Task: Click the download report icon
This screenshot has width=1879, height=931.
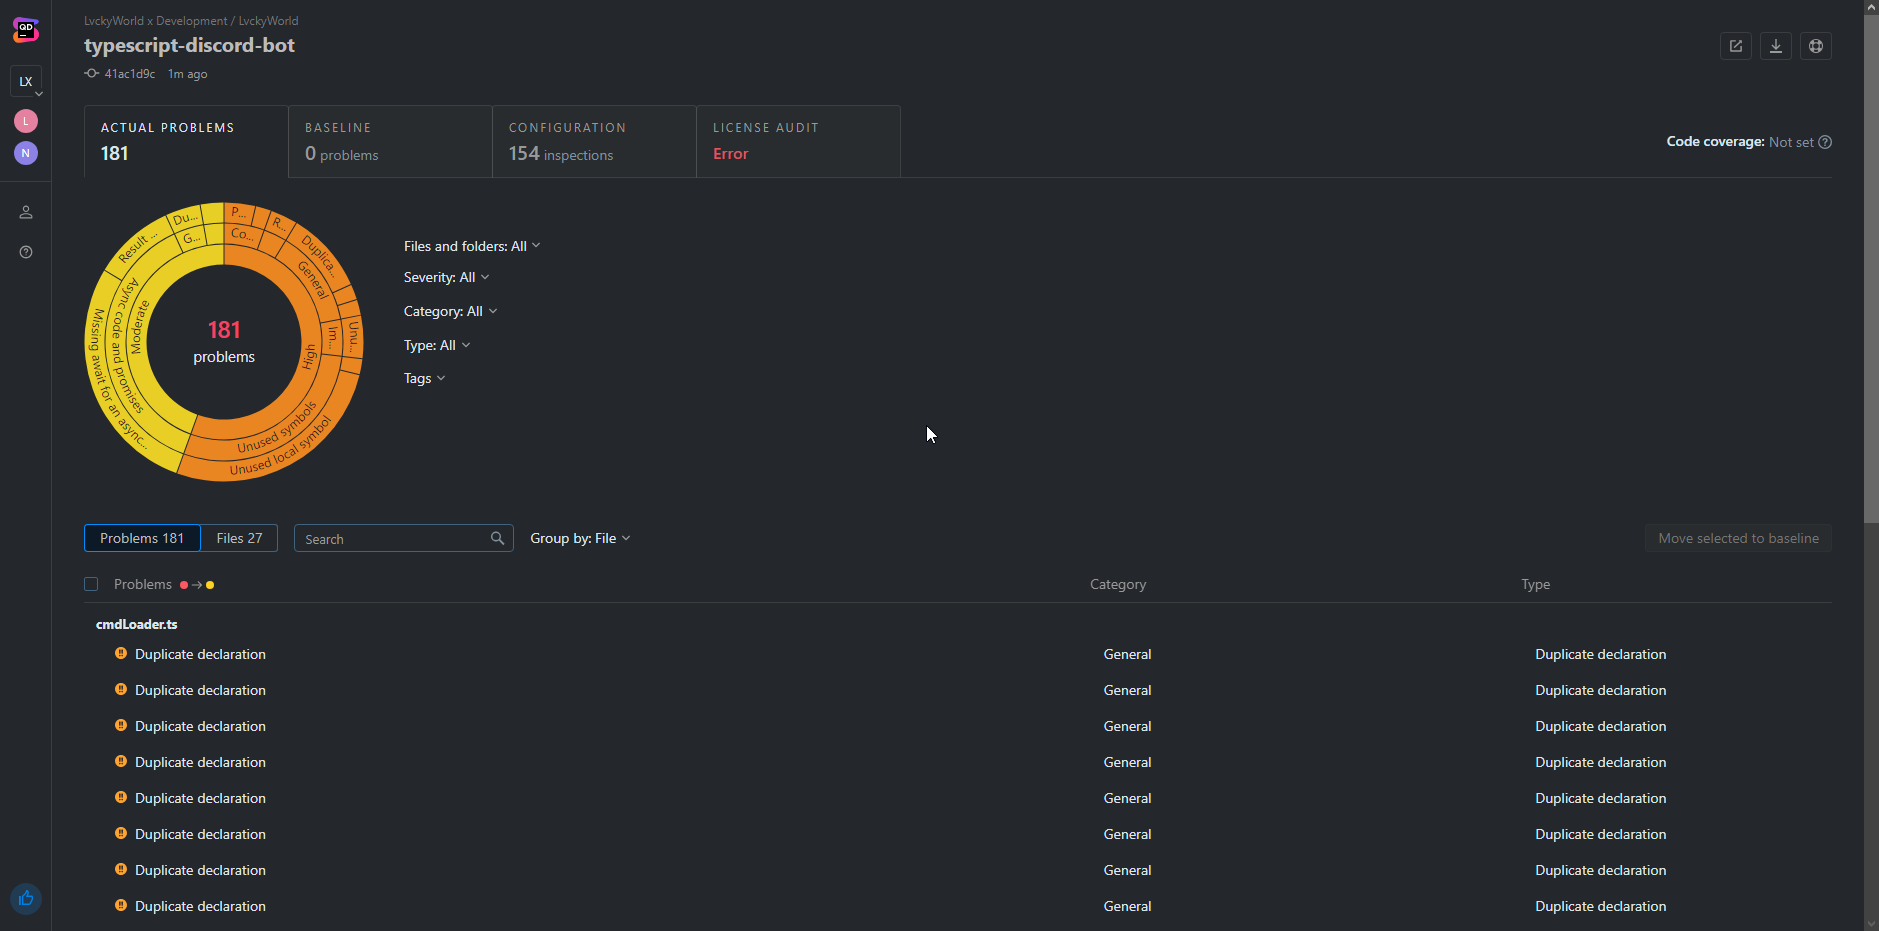Action: tap(1775, 46)
